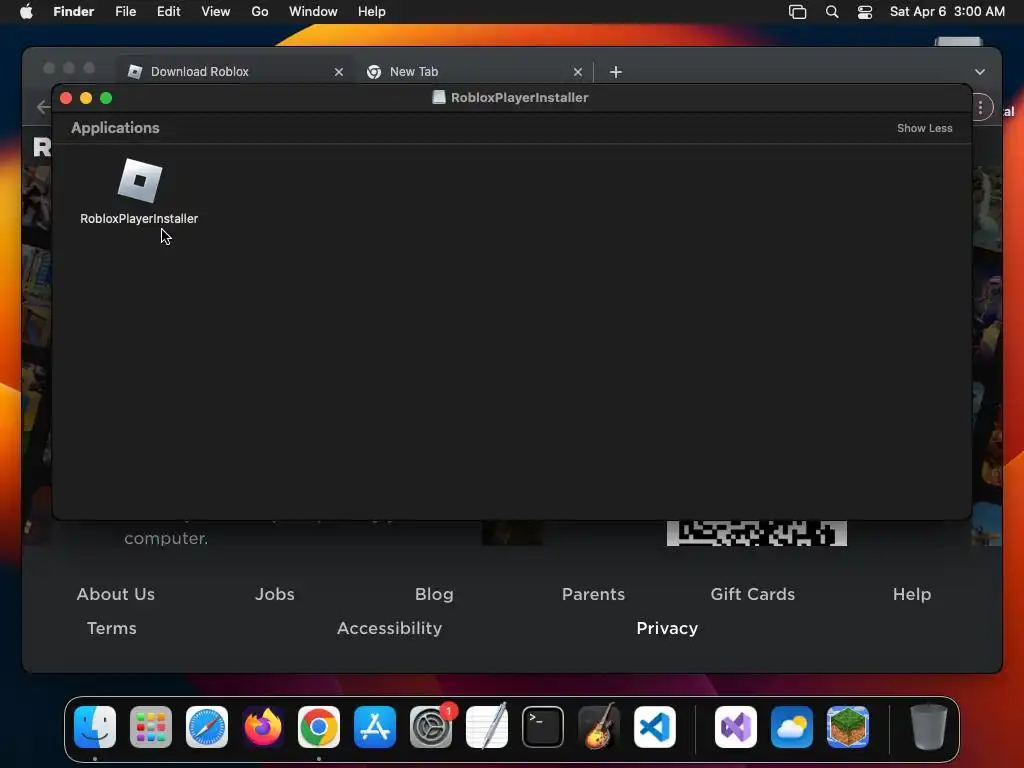Screen dimensions: 1024x768
Task: Maximize the RobloxPlayerInstaller window
Action: click(106, 98)
